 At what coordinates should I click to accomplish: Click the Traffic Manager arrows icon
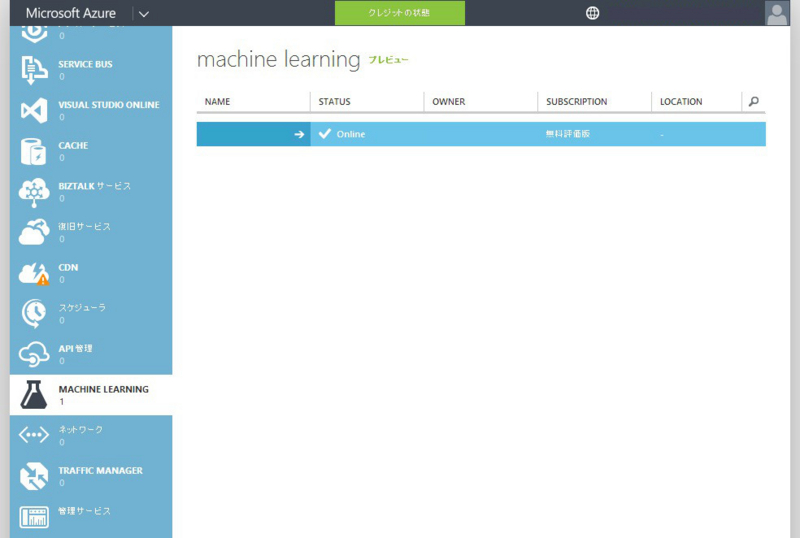click(x=34, y=476)
